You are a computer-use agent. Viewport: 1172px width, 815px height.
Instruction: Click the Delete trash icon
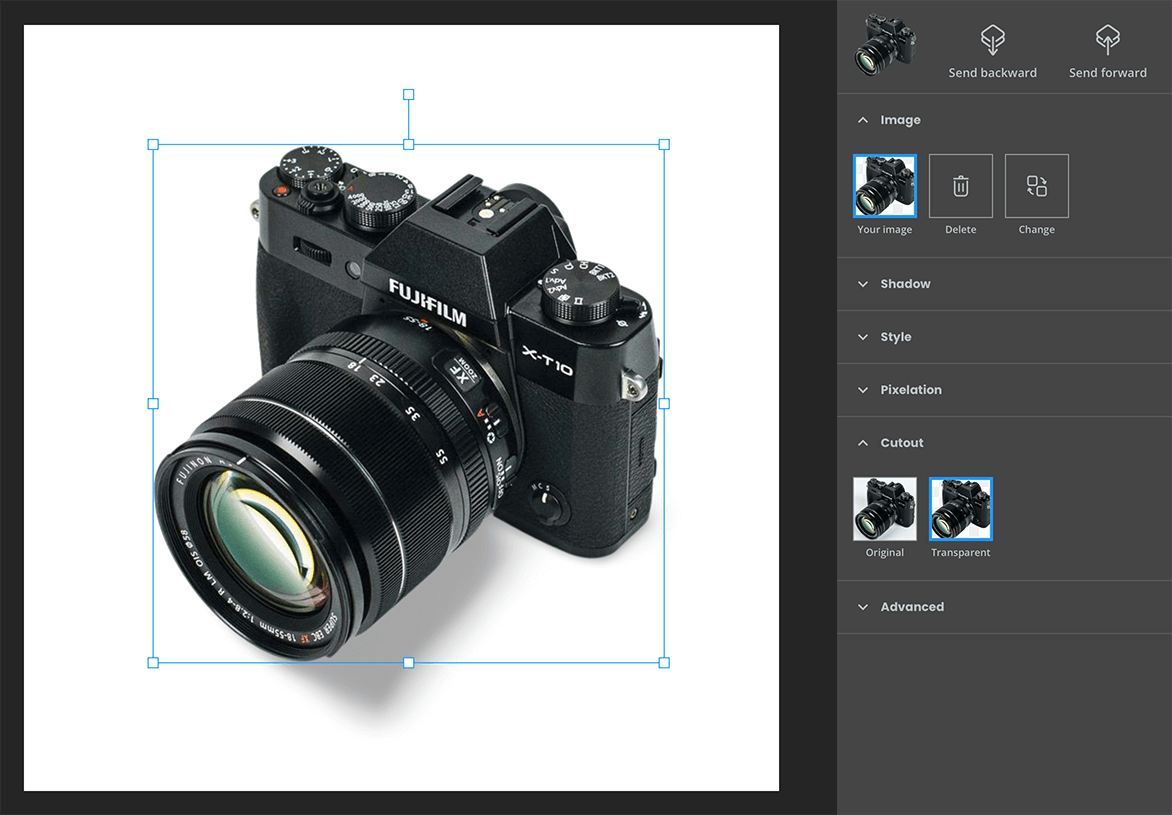pos(960,186)
